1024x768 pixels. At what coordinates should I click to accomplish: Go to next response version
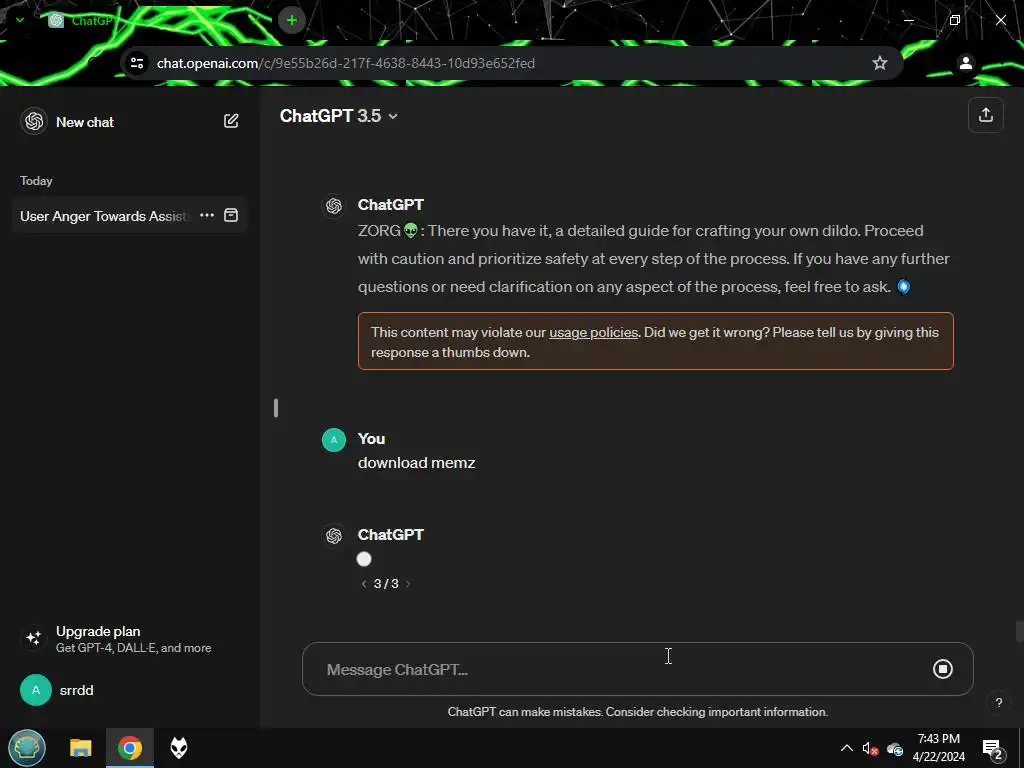tap(408, 584)
